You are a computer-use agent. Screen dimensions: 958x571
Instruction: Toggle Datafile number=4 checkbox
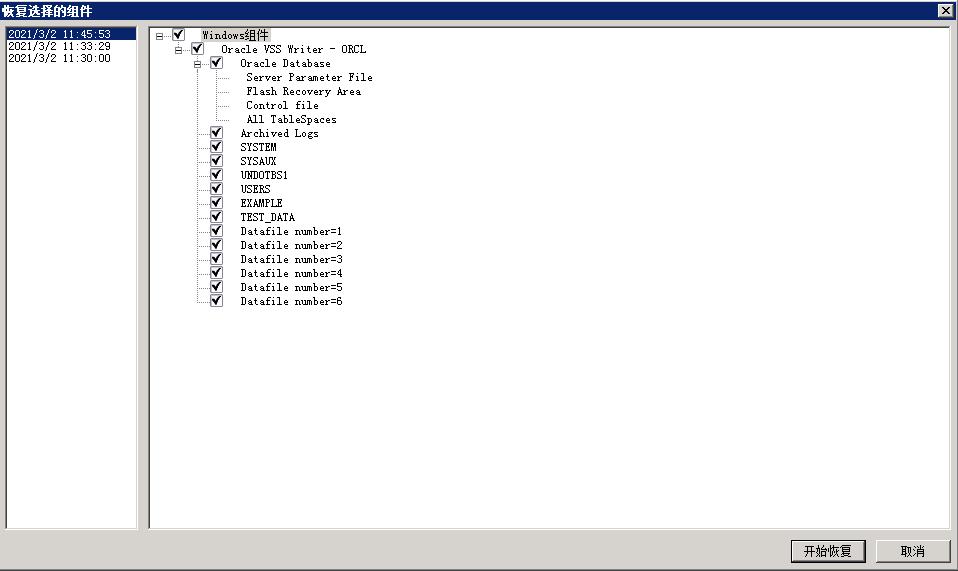point(216,273)
